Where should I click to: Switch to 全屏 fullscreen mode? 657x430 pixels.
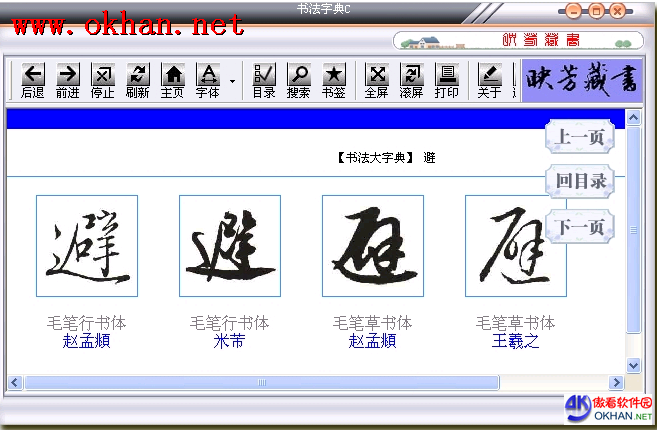pyautogui.click(x=377, y=80)
